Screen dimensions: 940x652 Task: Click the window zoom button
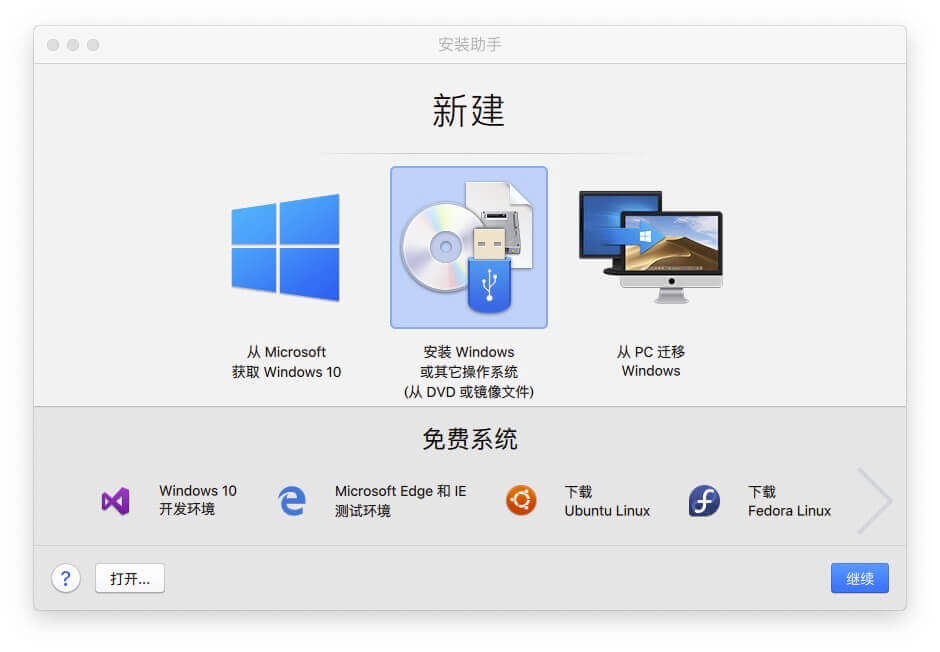click(93, 45)
